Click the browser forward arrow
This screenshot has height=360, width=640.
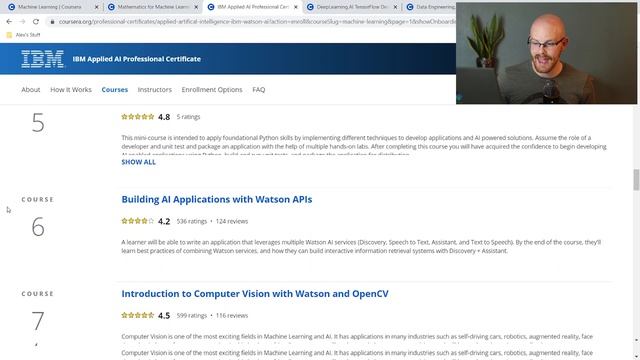22,22
